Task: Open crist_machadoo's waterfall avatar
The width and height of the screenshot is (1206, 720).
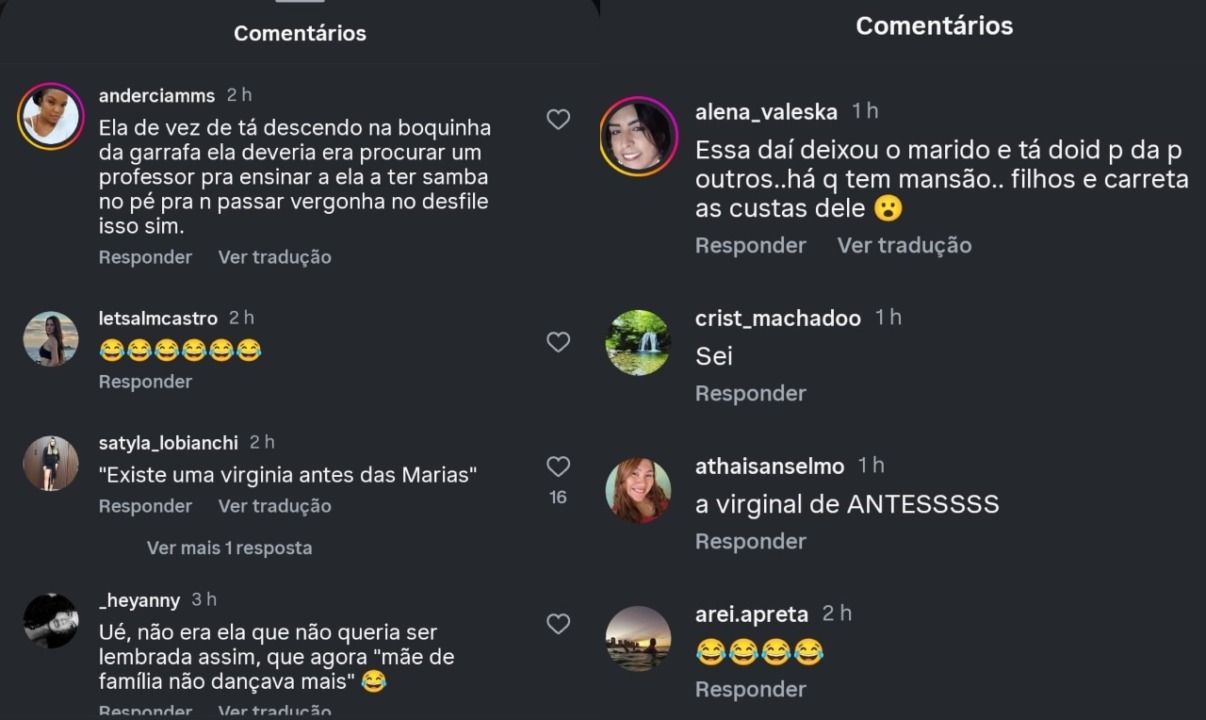Action: pyautogui.click(x=638, y=343)
